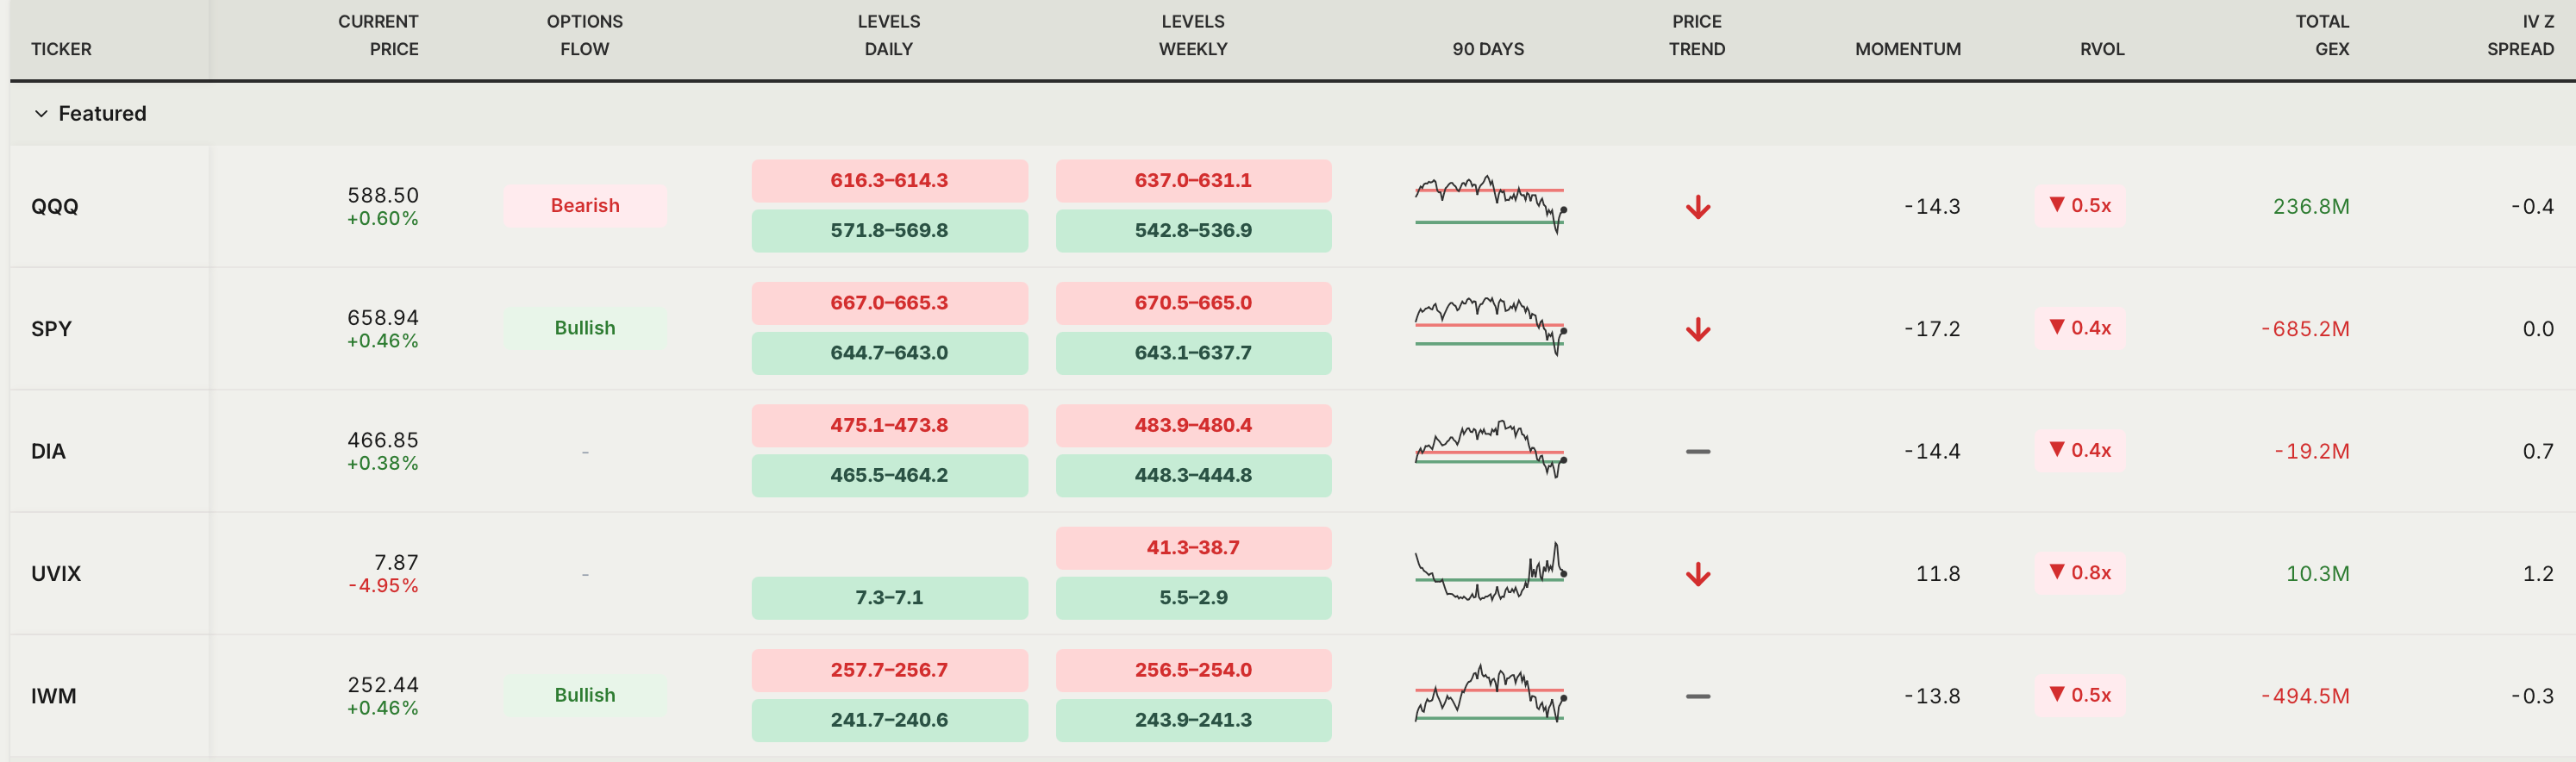
Task: Click the UVIX momentum value 11.8
Action: pyautogui.click(x=1938, y=574)
